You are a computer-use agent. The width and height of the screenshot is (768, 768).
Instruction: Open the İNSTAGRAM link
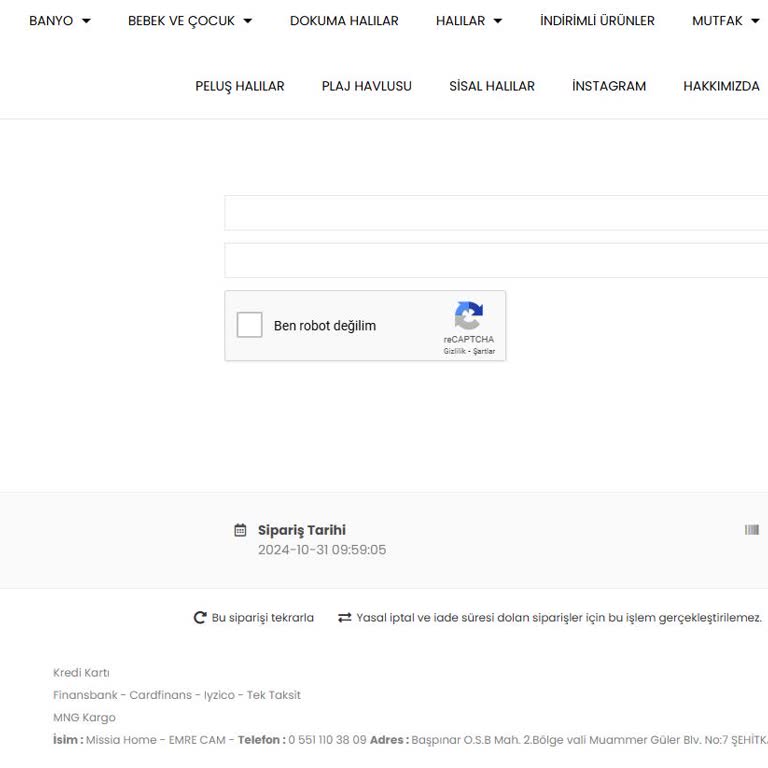[609, 86]
